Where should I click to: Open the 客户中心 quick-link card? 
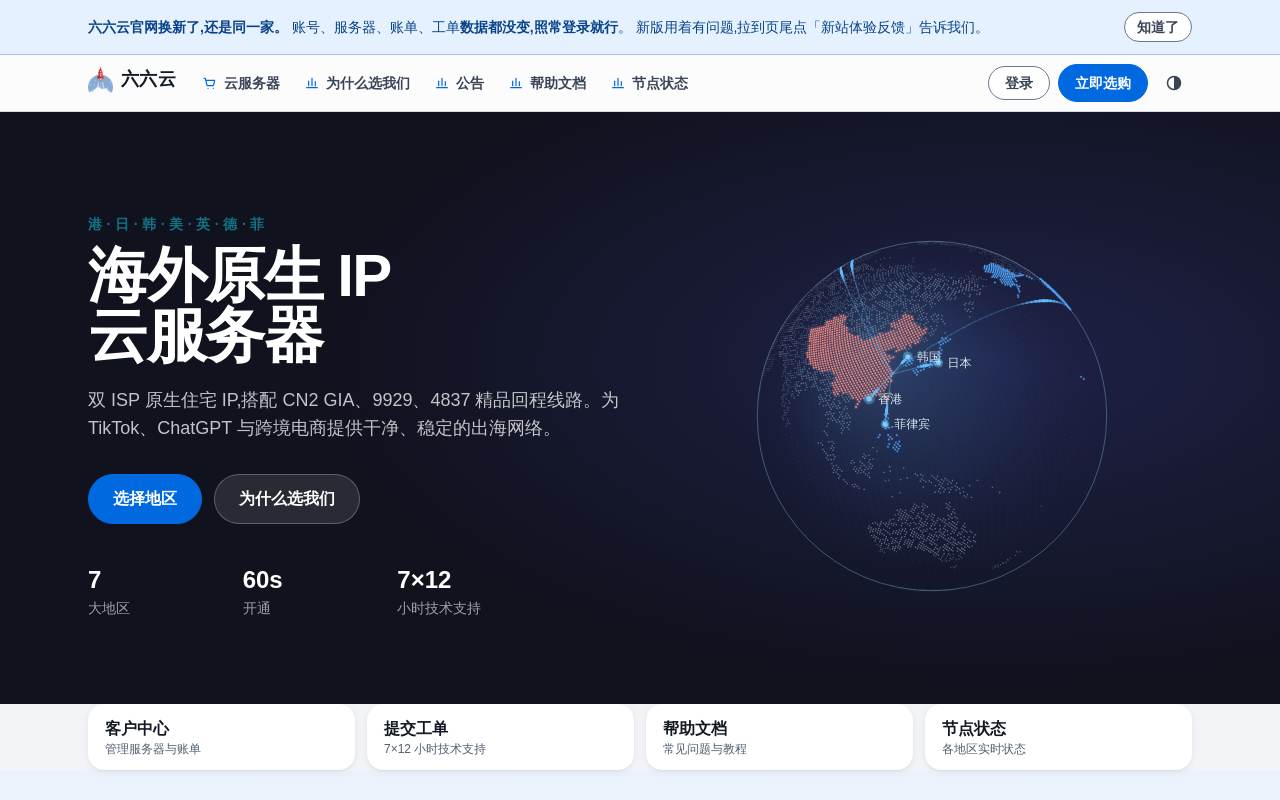coord(221,737)
